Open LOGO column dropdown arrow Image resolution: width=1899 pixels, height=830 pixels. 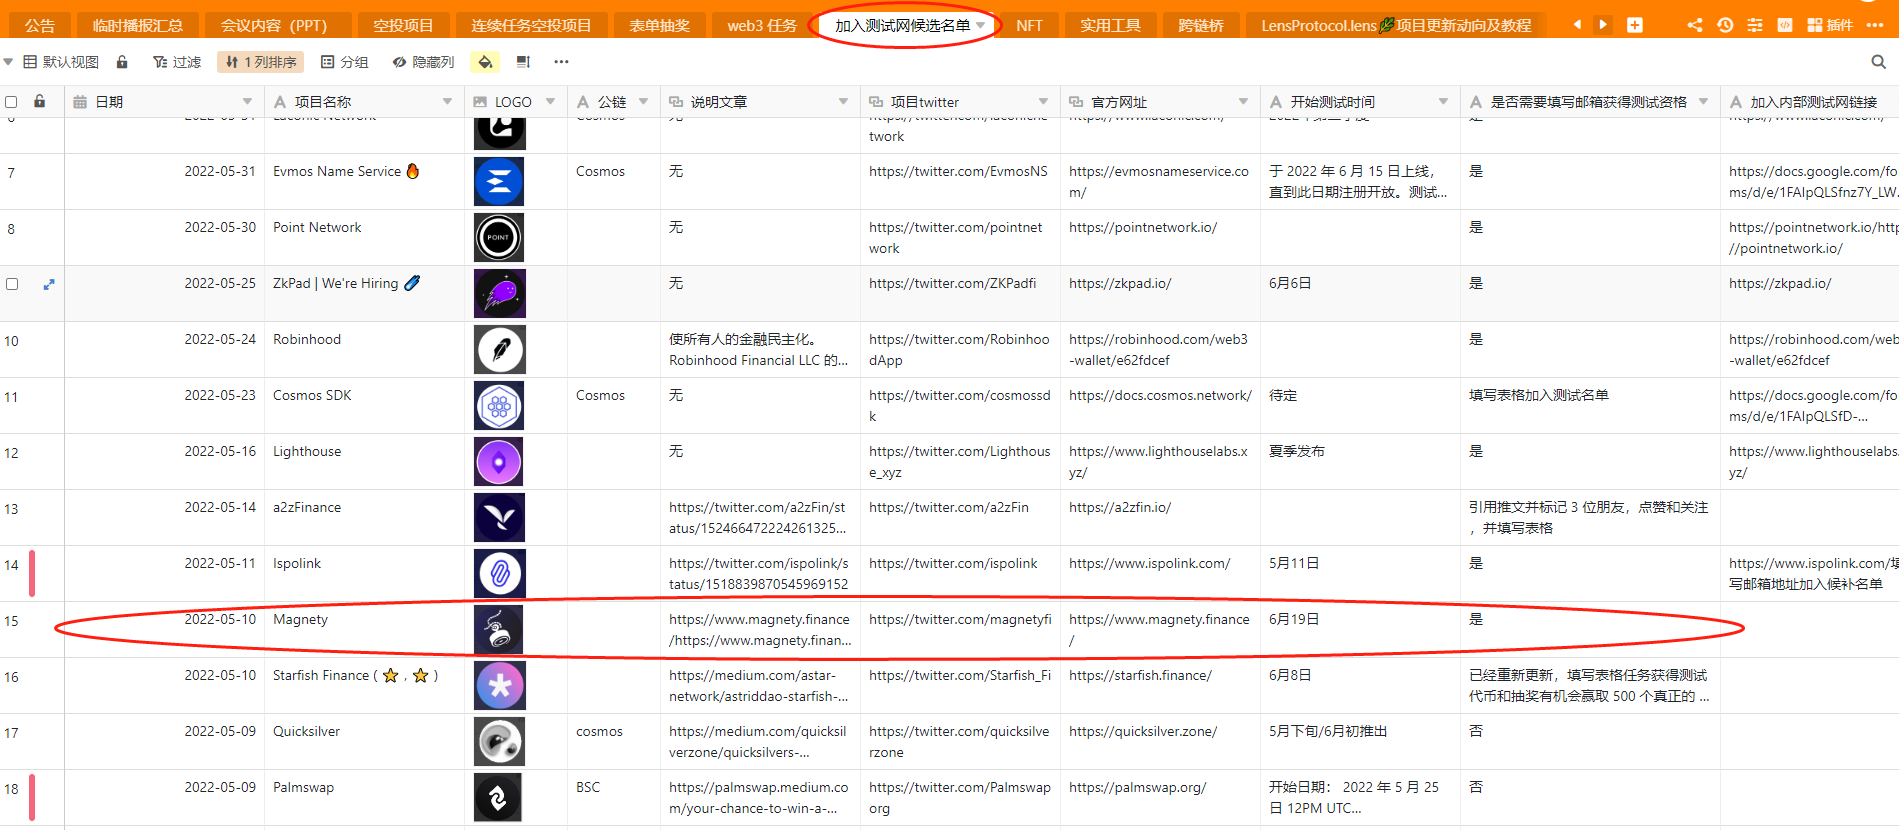pos(549,102)
